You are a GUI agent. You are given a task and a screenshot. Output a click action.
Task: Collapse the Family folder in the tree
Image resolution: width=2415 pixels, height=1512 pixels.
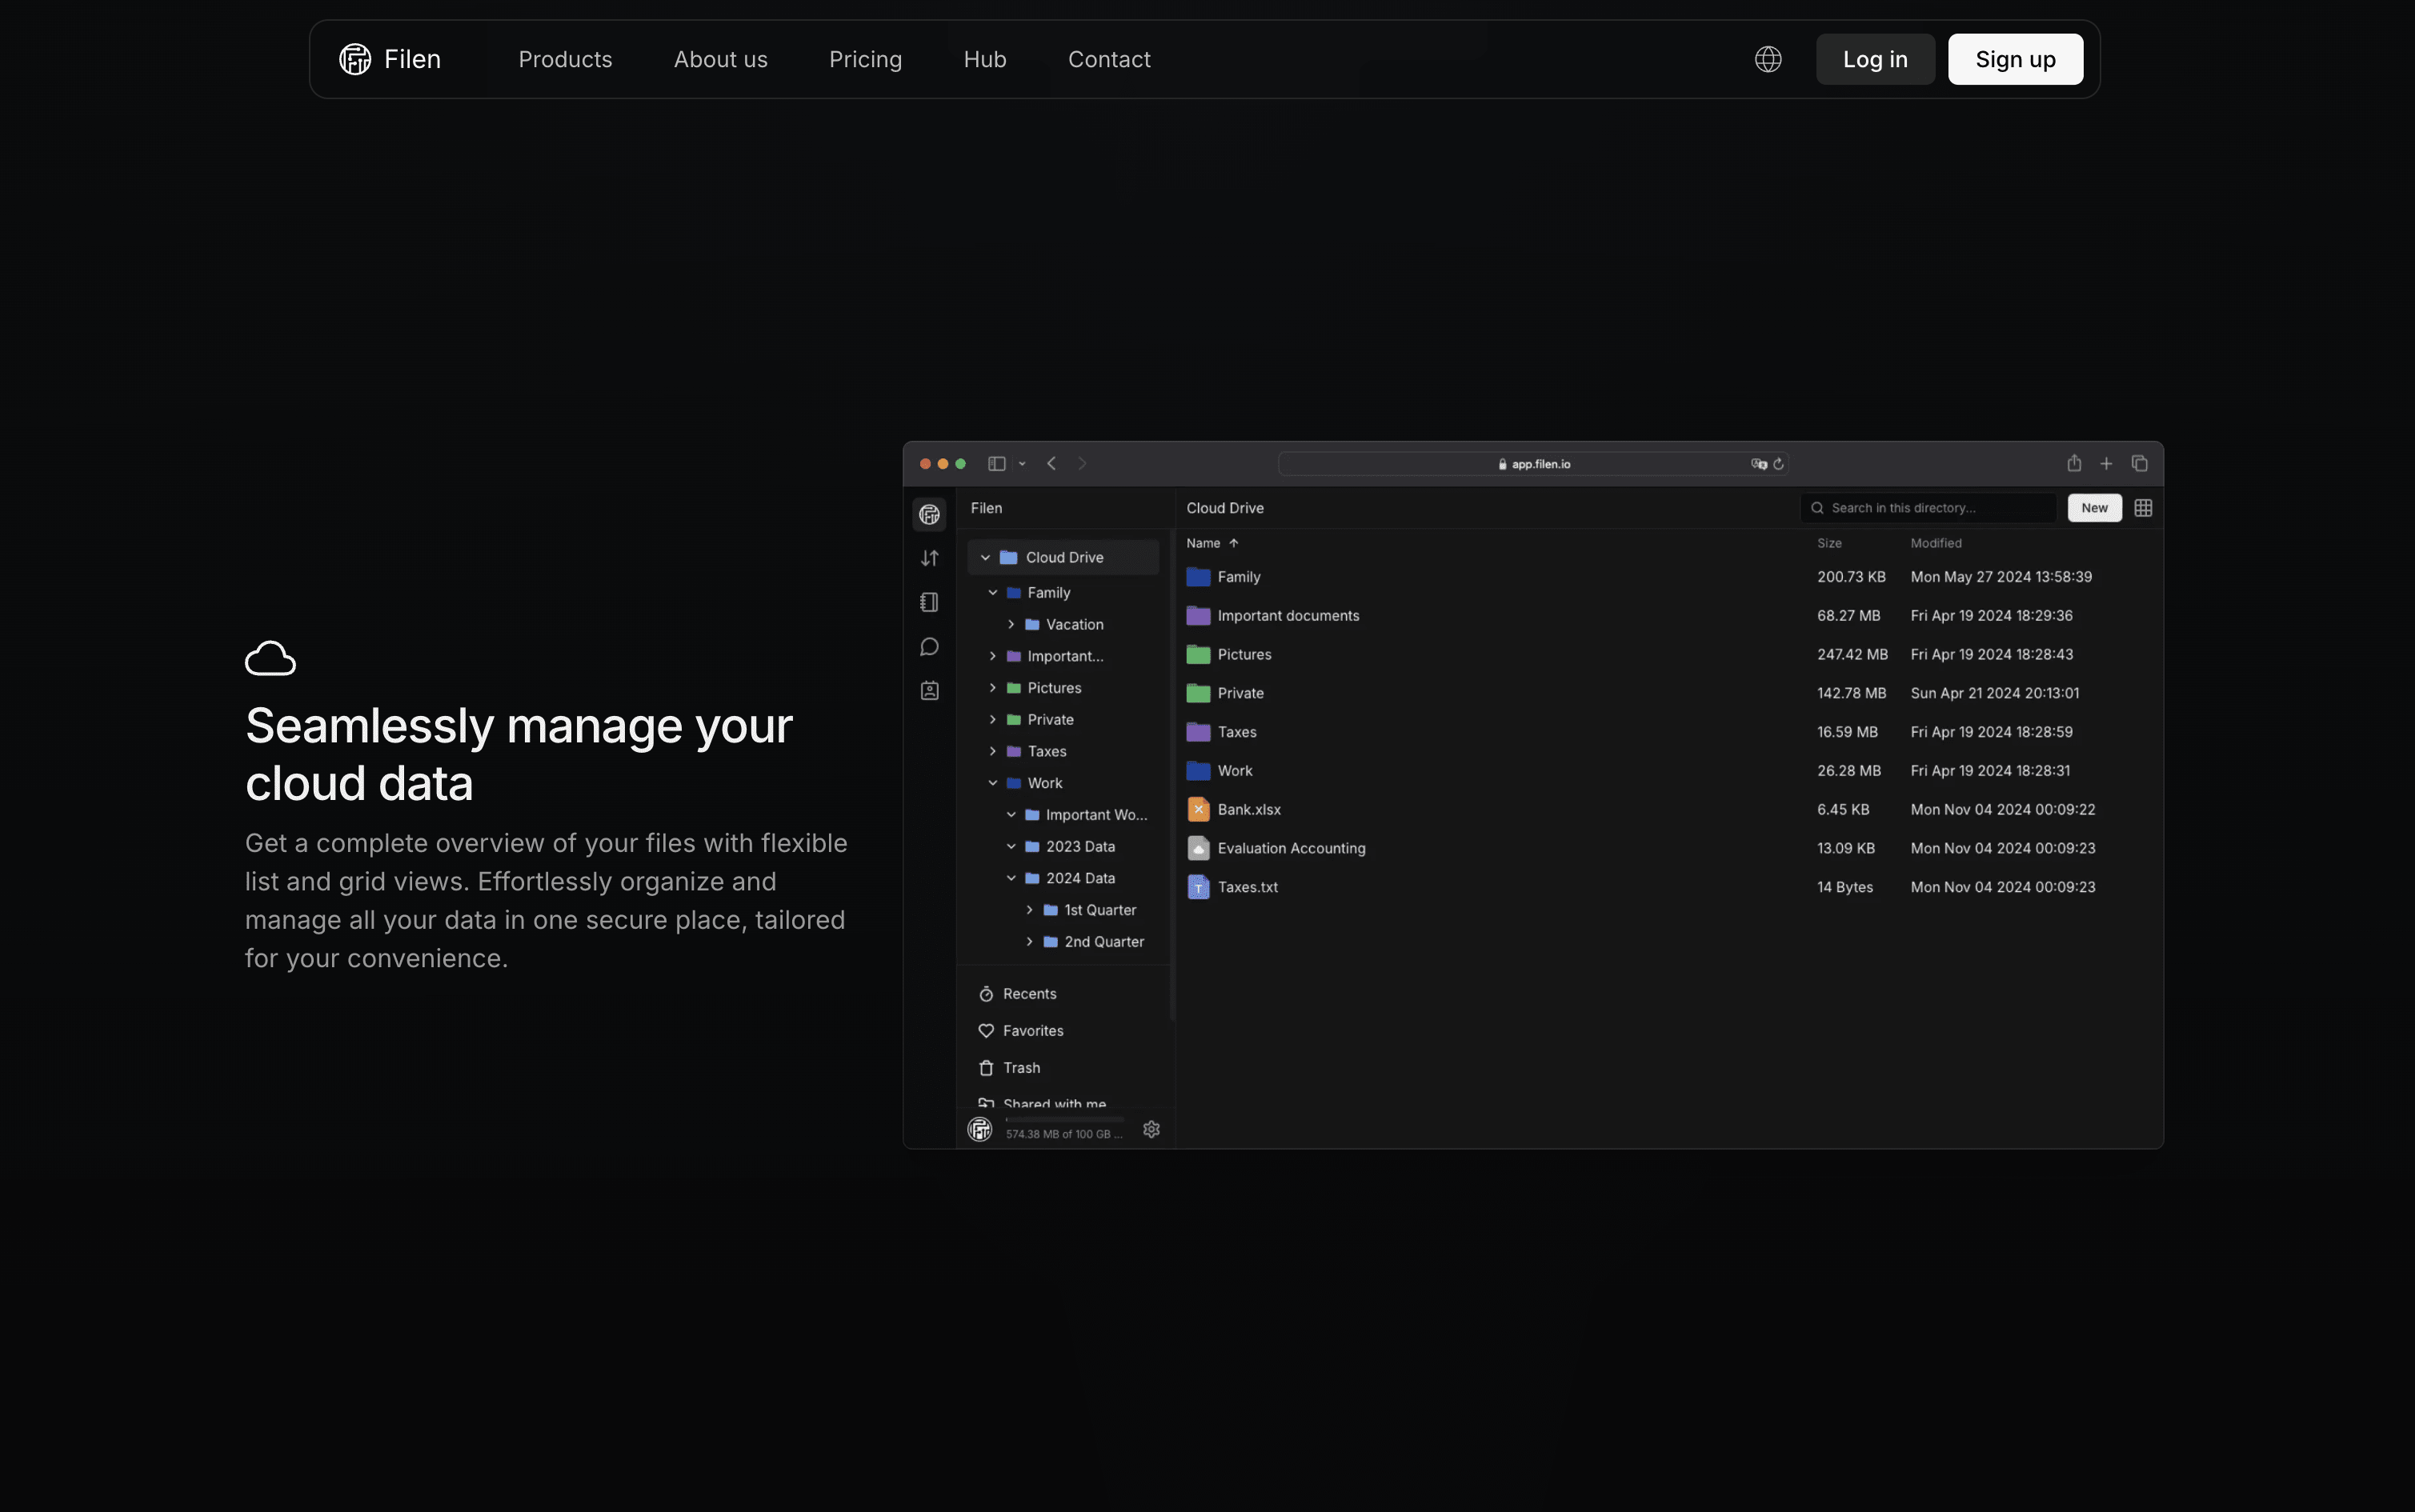click(x=993, y=592)
